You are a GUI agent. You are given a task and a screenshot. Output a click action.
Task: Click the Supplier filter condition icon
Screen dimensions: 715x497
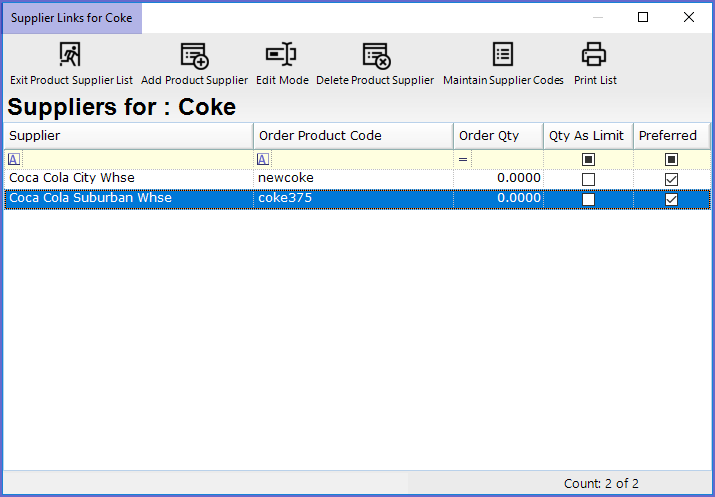coord(12,159)
